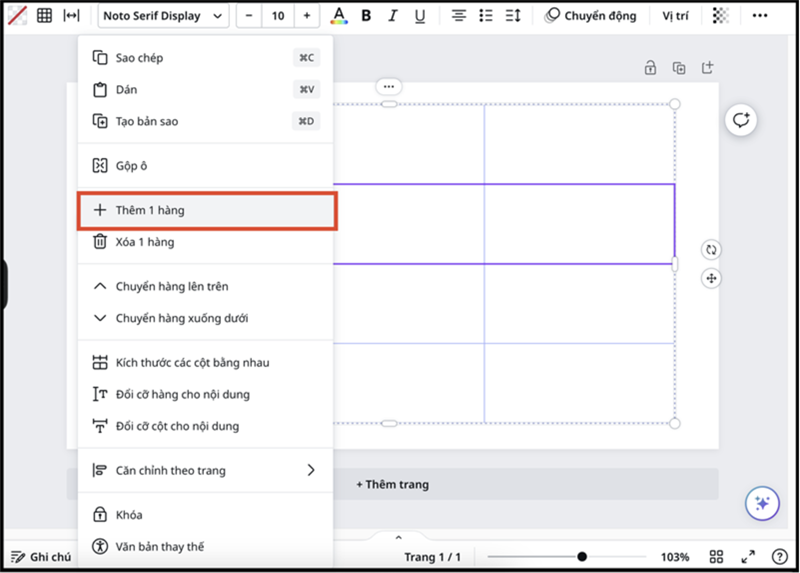This screenshot has height=573, width=800.
Task: Increase font size with plus button
Action: 306,16
